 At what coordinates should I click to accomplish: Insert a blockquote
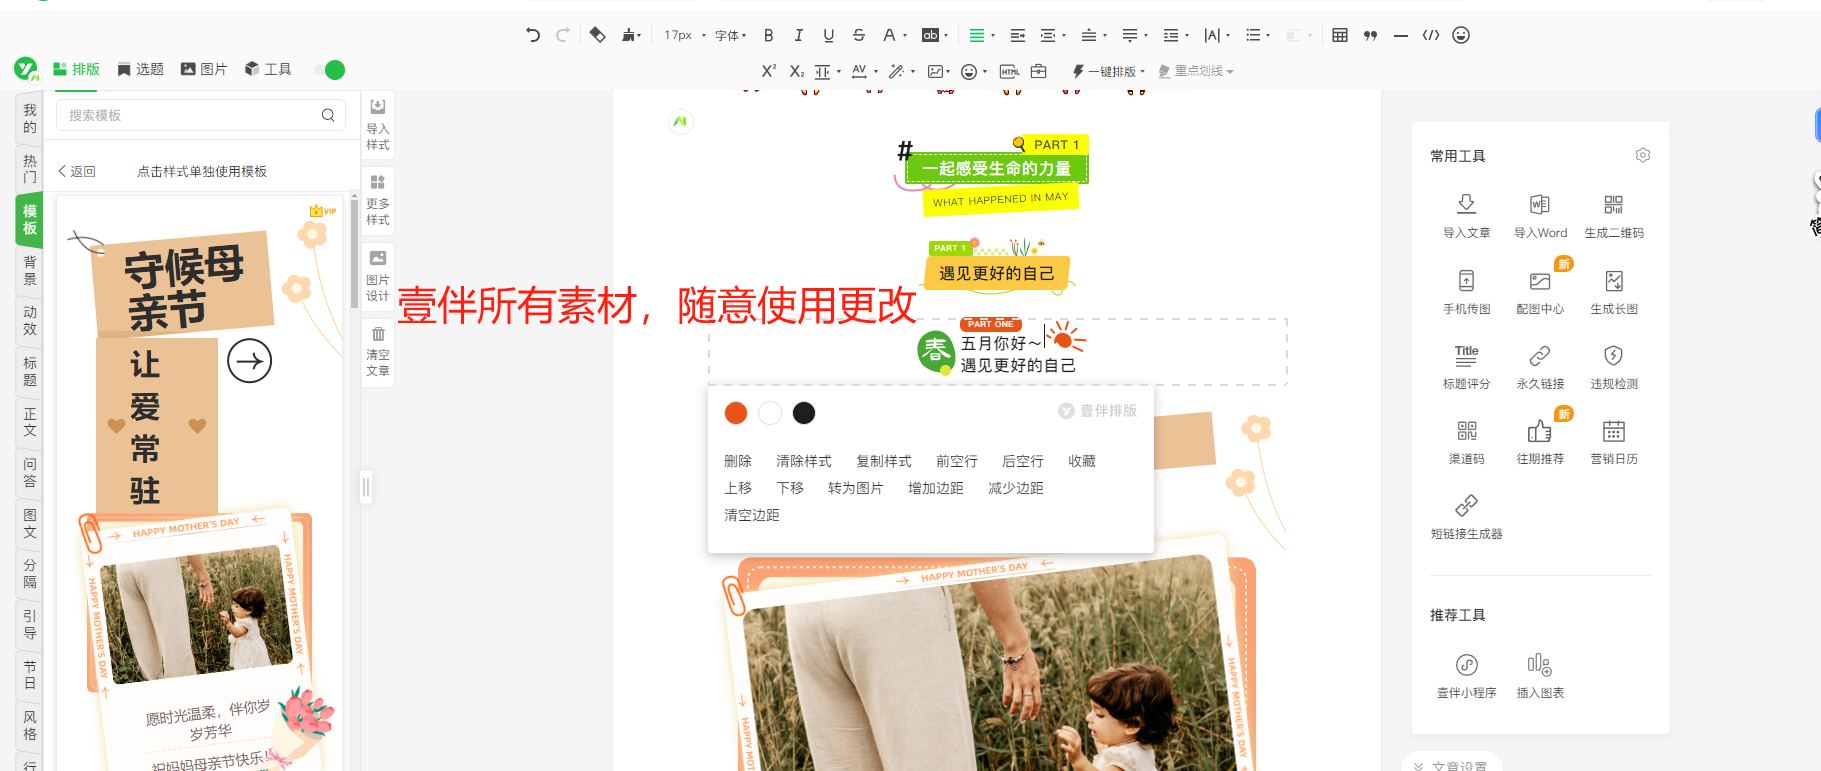[x=1370, y=35]
